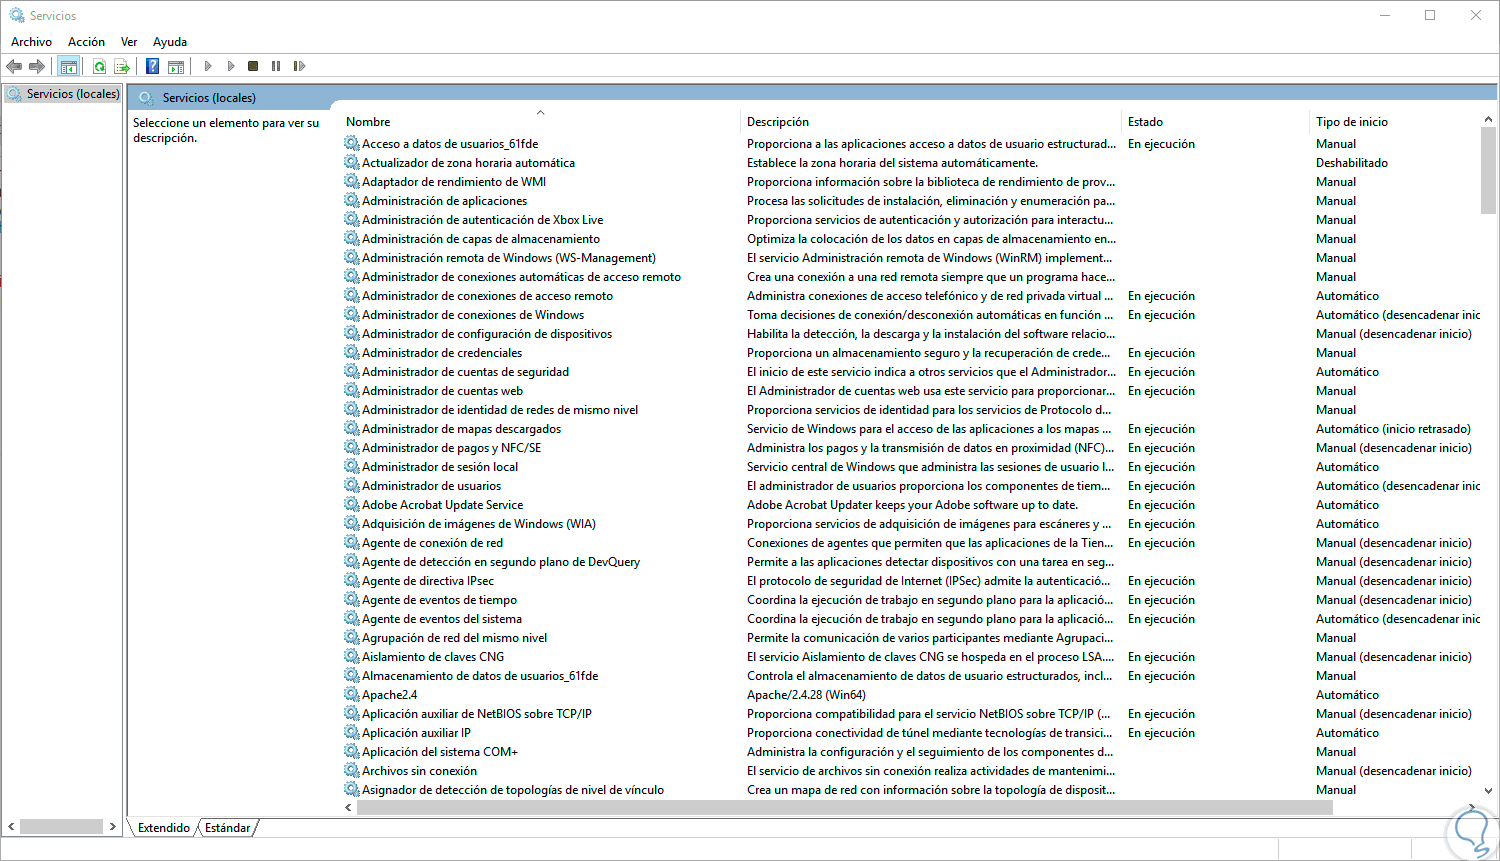Click the export list toolbar icon
1500x861 pixels.
pyautogui.click(x=122, y=66)
